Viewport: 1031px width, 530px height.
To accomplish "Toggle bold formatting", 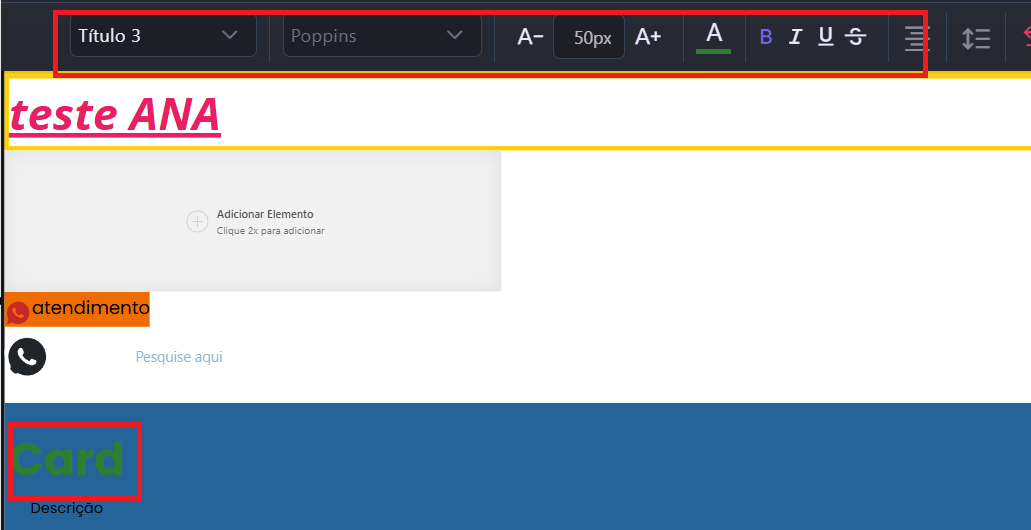I will pos(766,37).
